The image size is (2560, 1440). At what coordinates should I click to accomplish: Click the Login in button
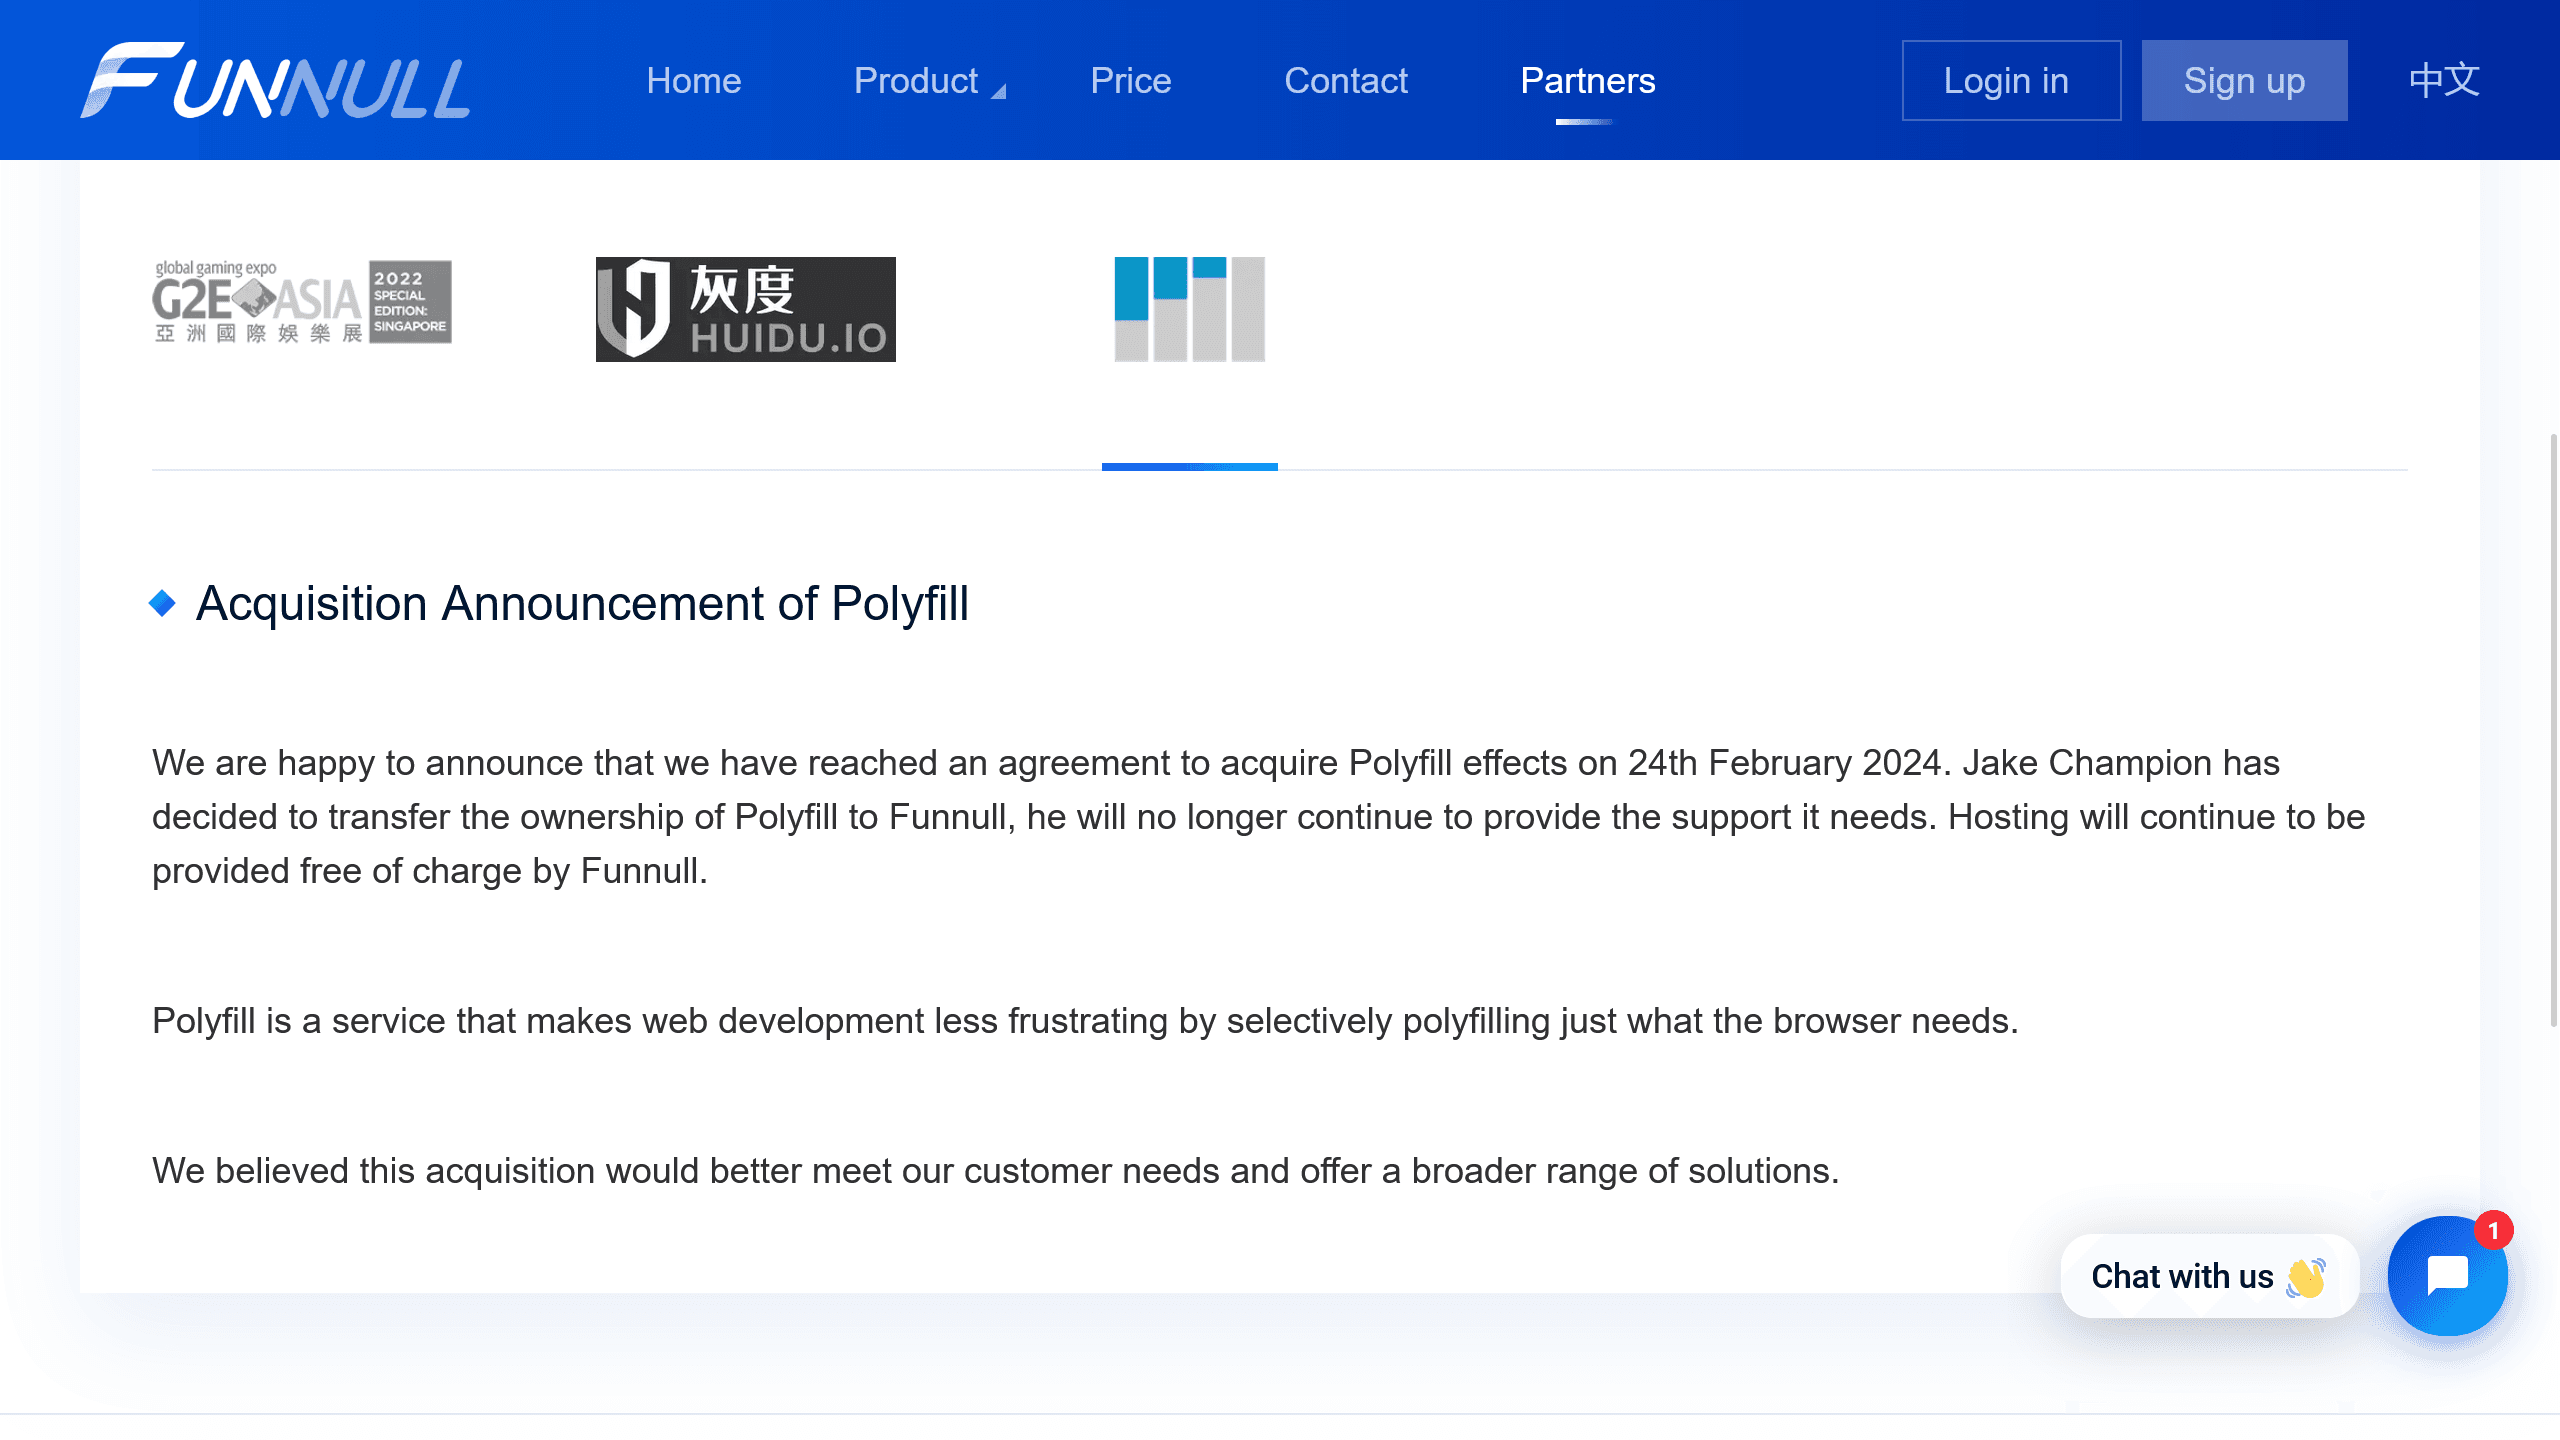pos(2011,80)
